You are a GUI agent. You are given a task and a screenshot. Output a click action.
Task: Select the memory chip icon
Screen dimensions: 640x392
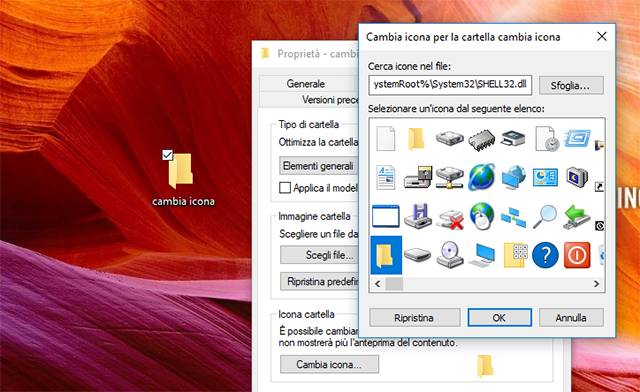[x=482, y=140]
